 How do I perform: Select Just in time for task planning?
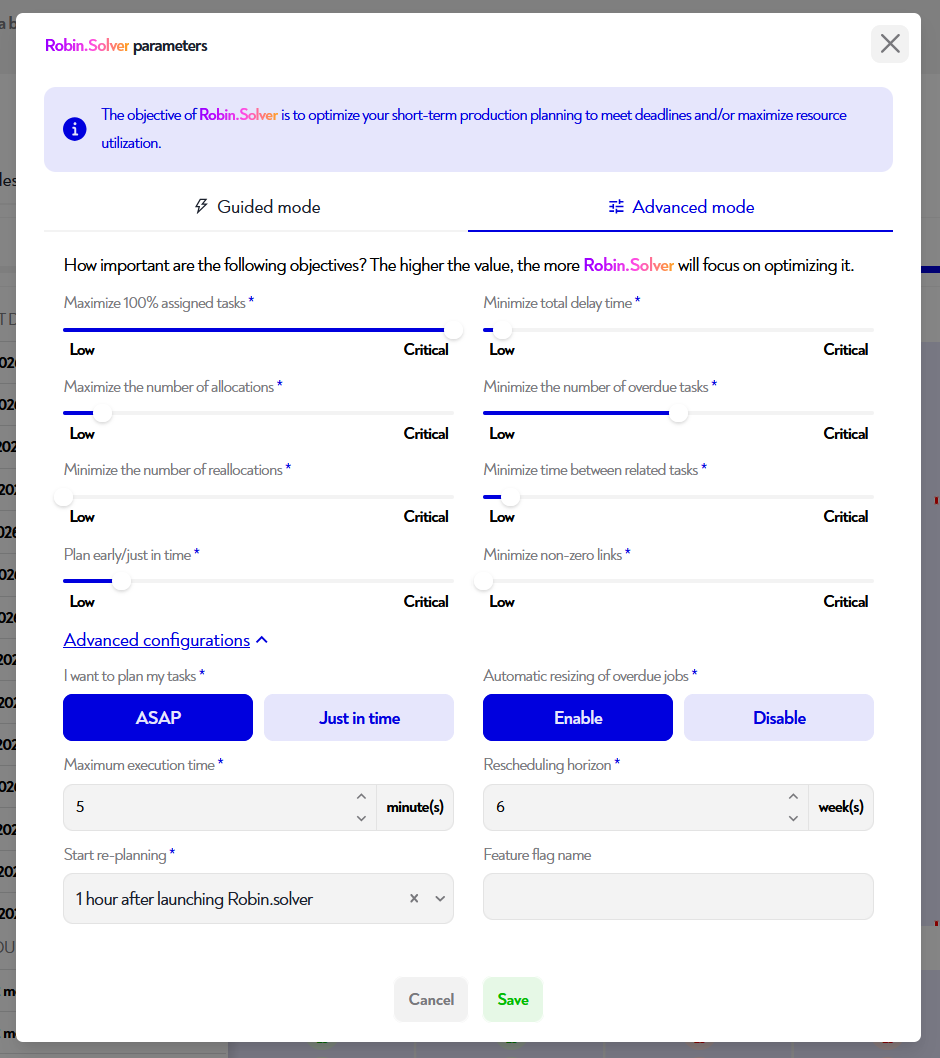(358, 717)
